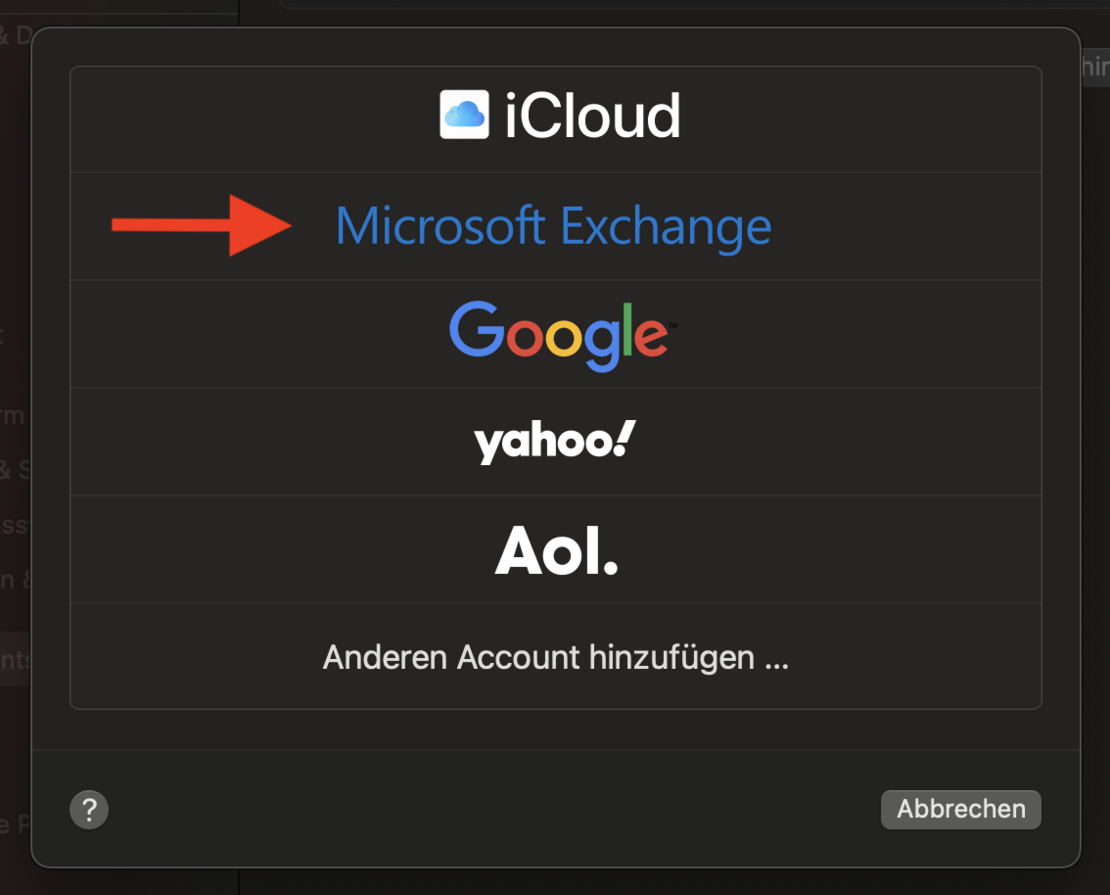Click the iCloud text label
The width and height of the screenshot is (1110, 895).
pos(593,115)
